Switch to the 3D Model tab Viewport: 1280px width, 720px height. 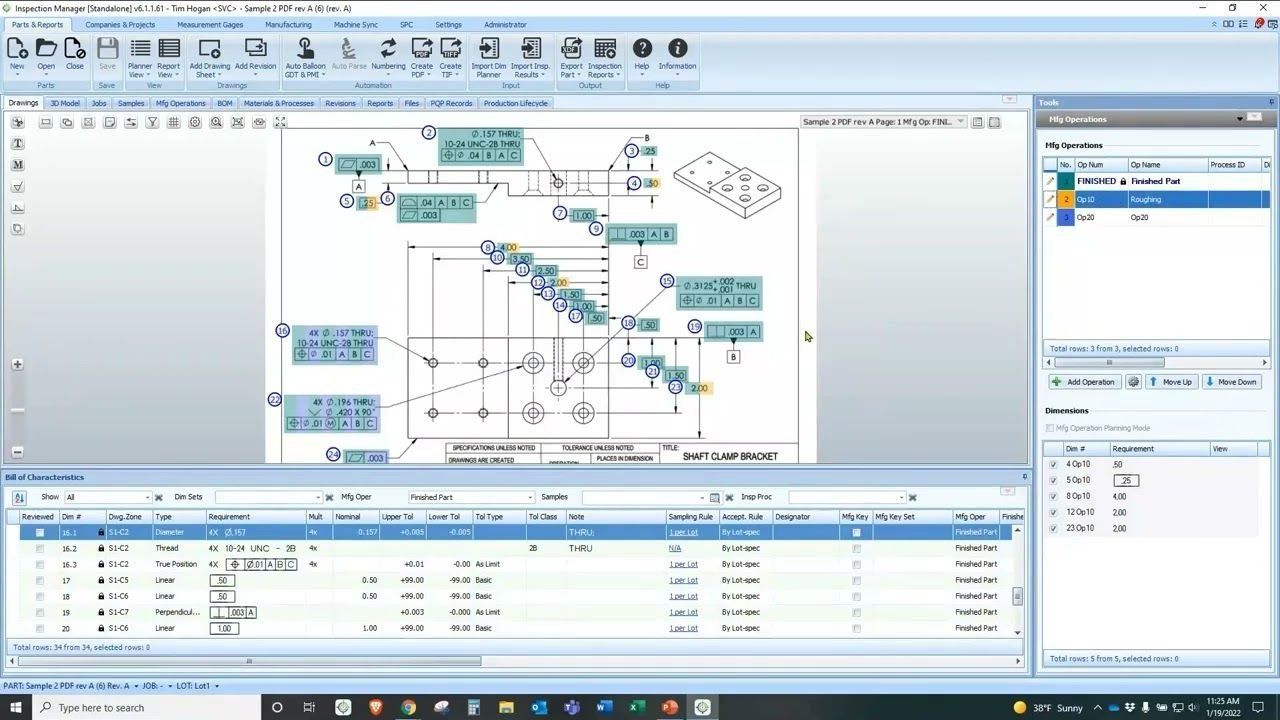pyautogui.click(x=65, y=103)
